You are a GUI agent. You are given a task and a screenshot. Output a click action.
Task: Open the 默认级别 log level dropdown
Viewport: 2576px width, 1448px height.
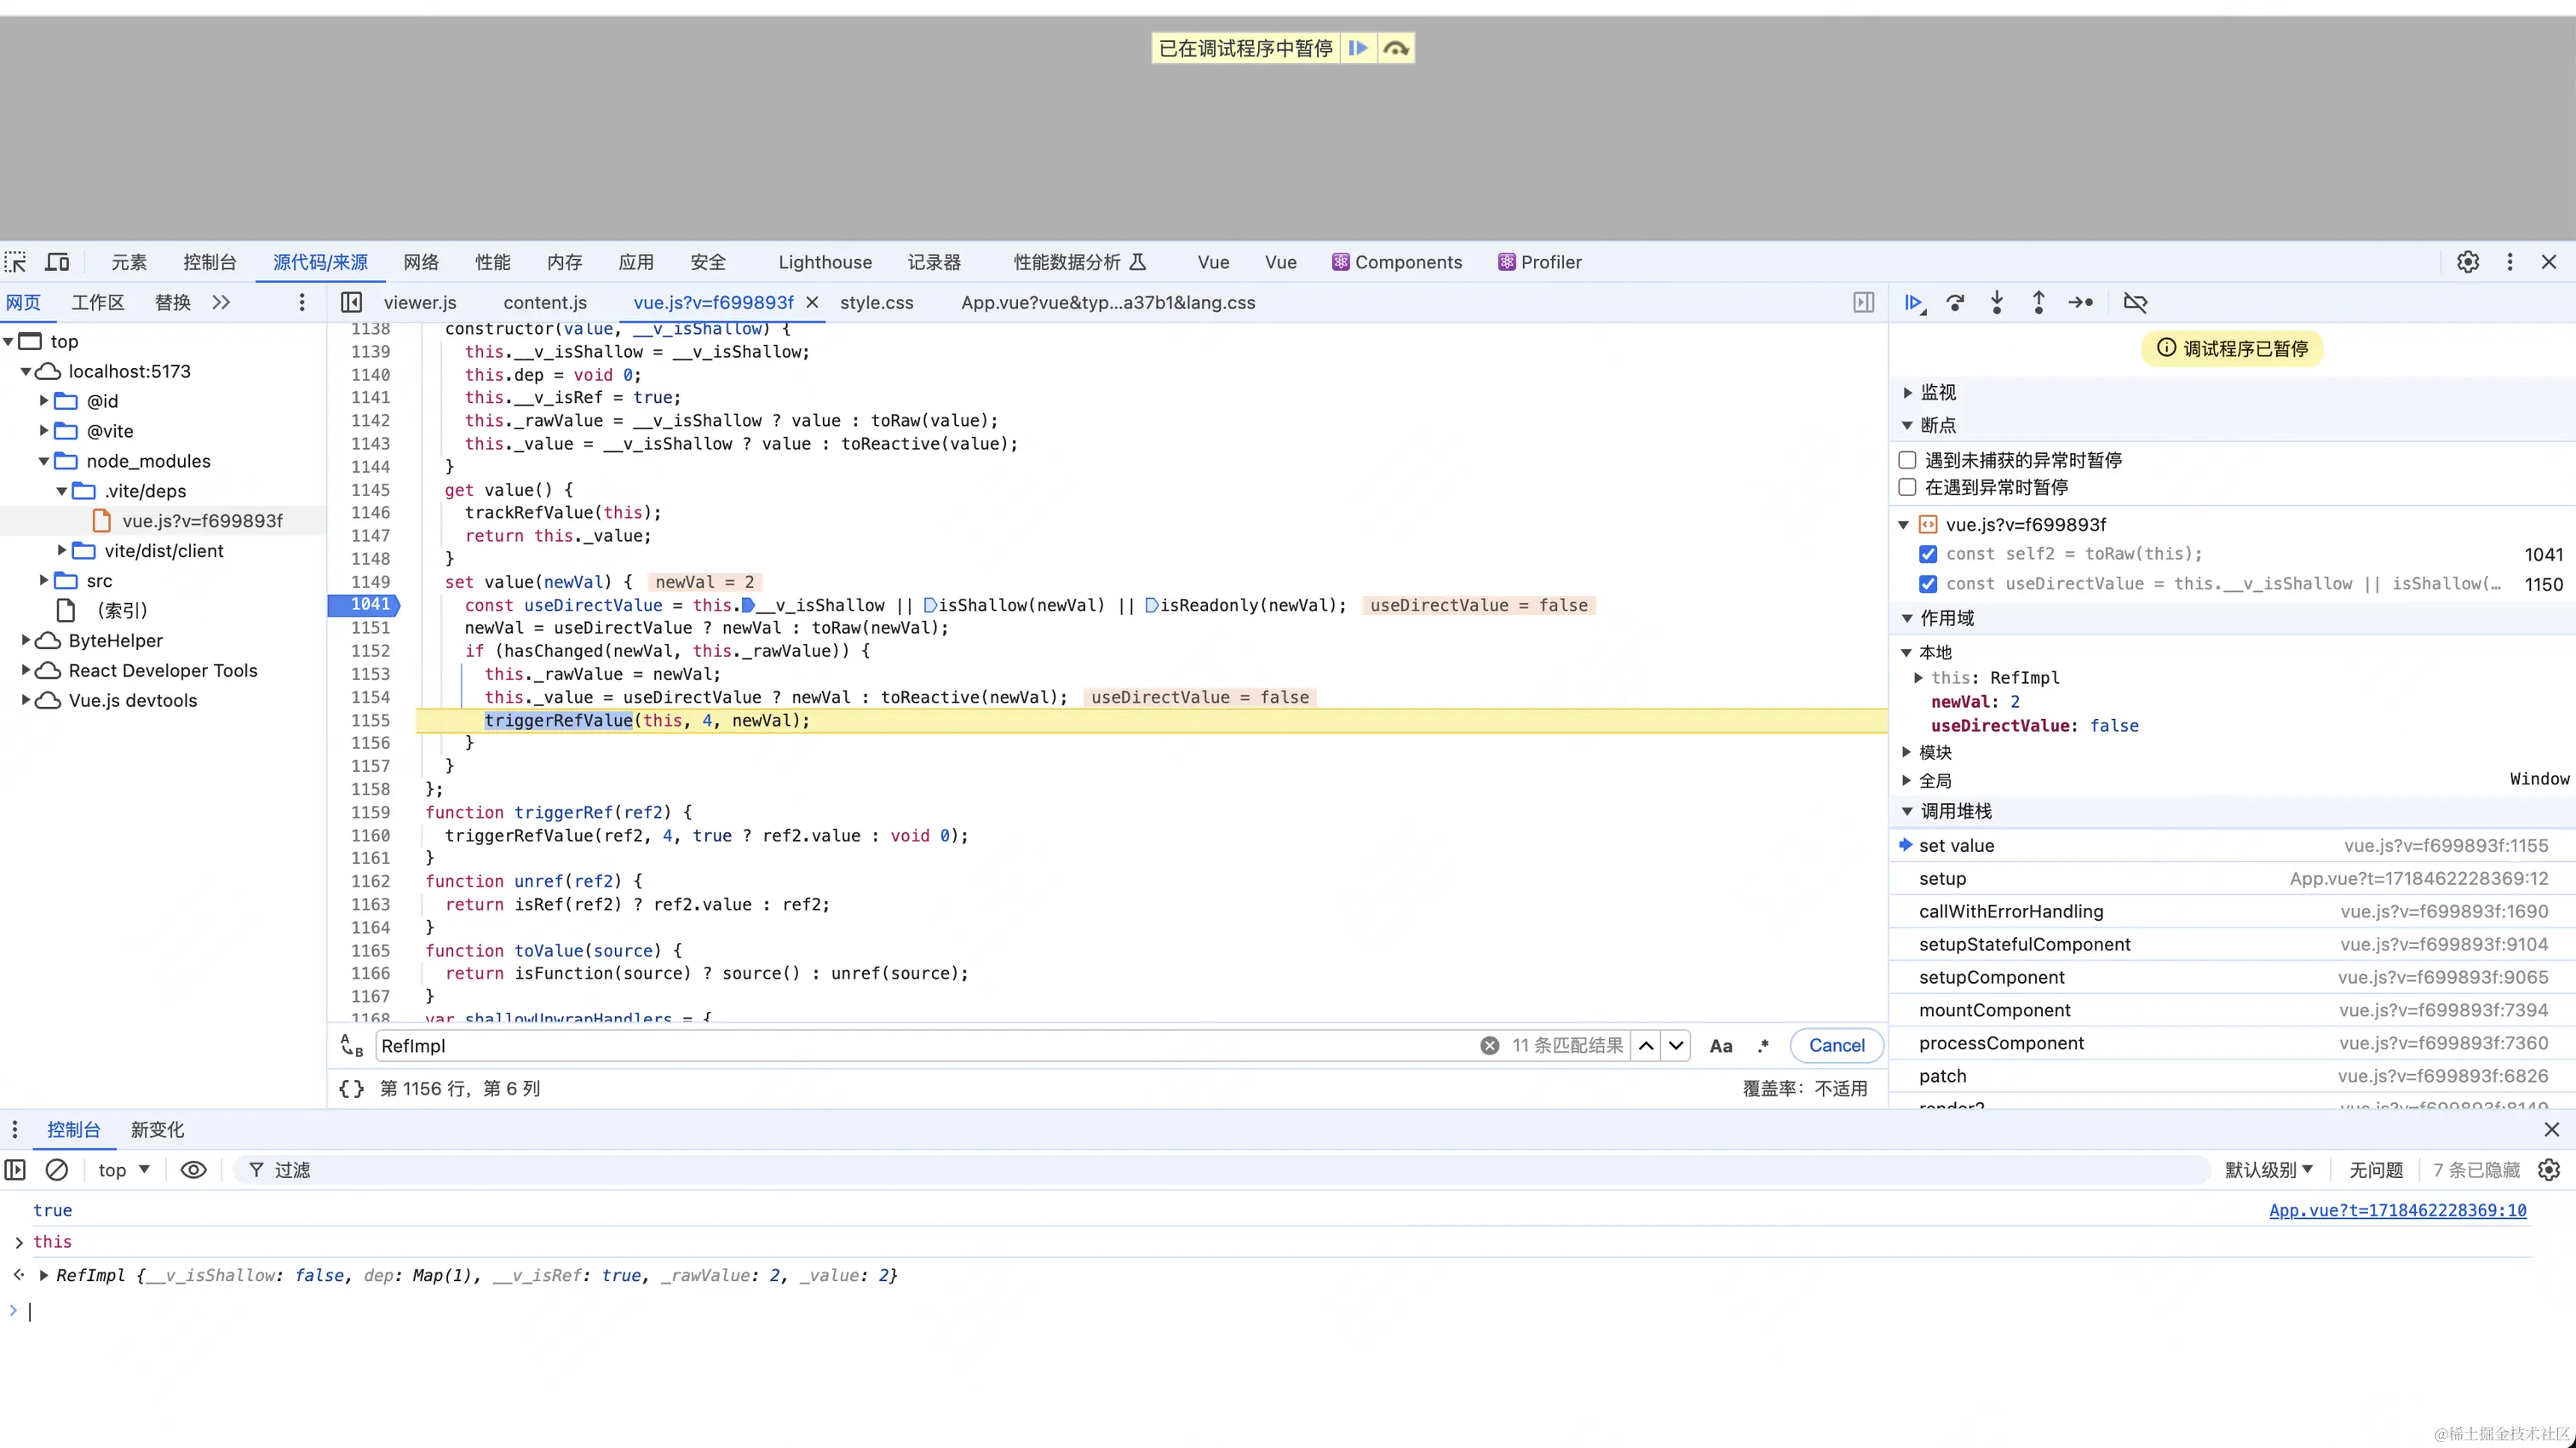(2268, 1169)
